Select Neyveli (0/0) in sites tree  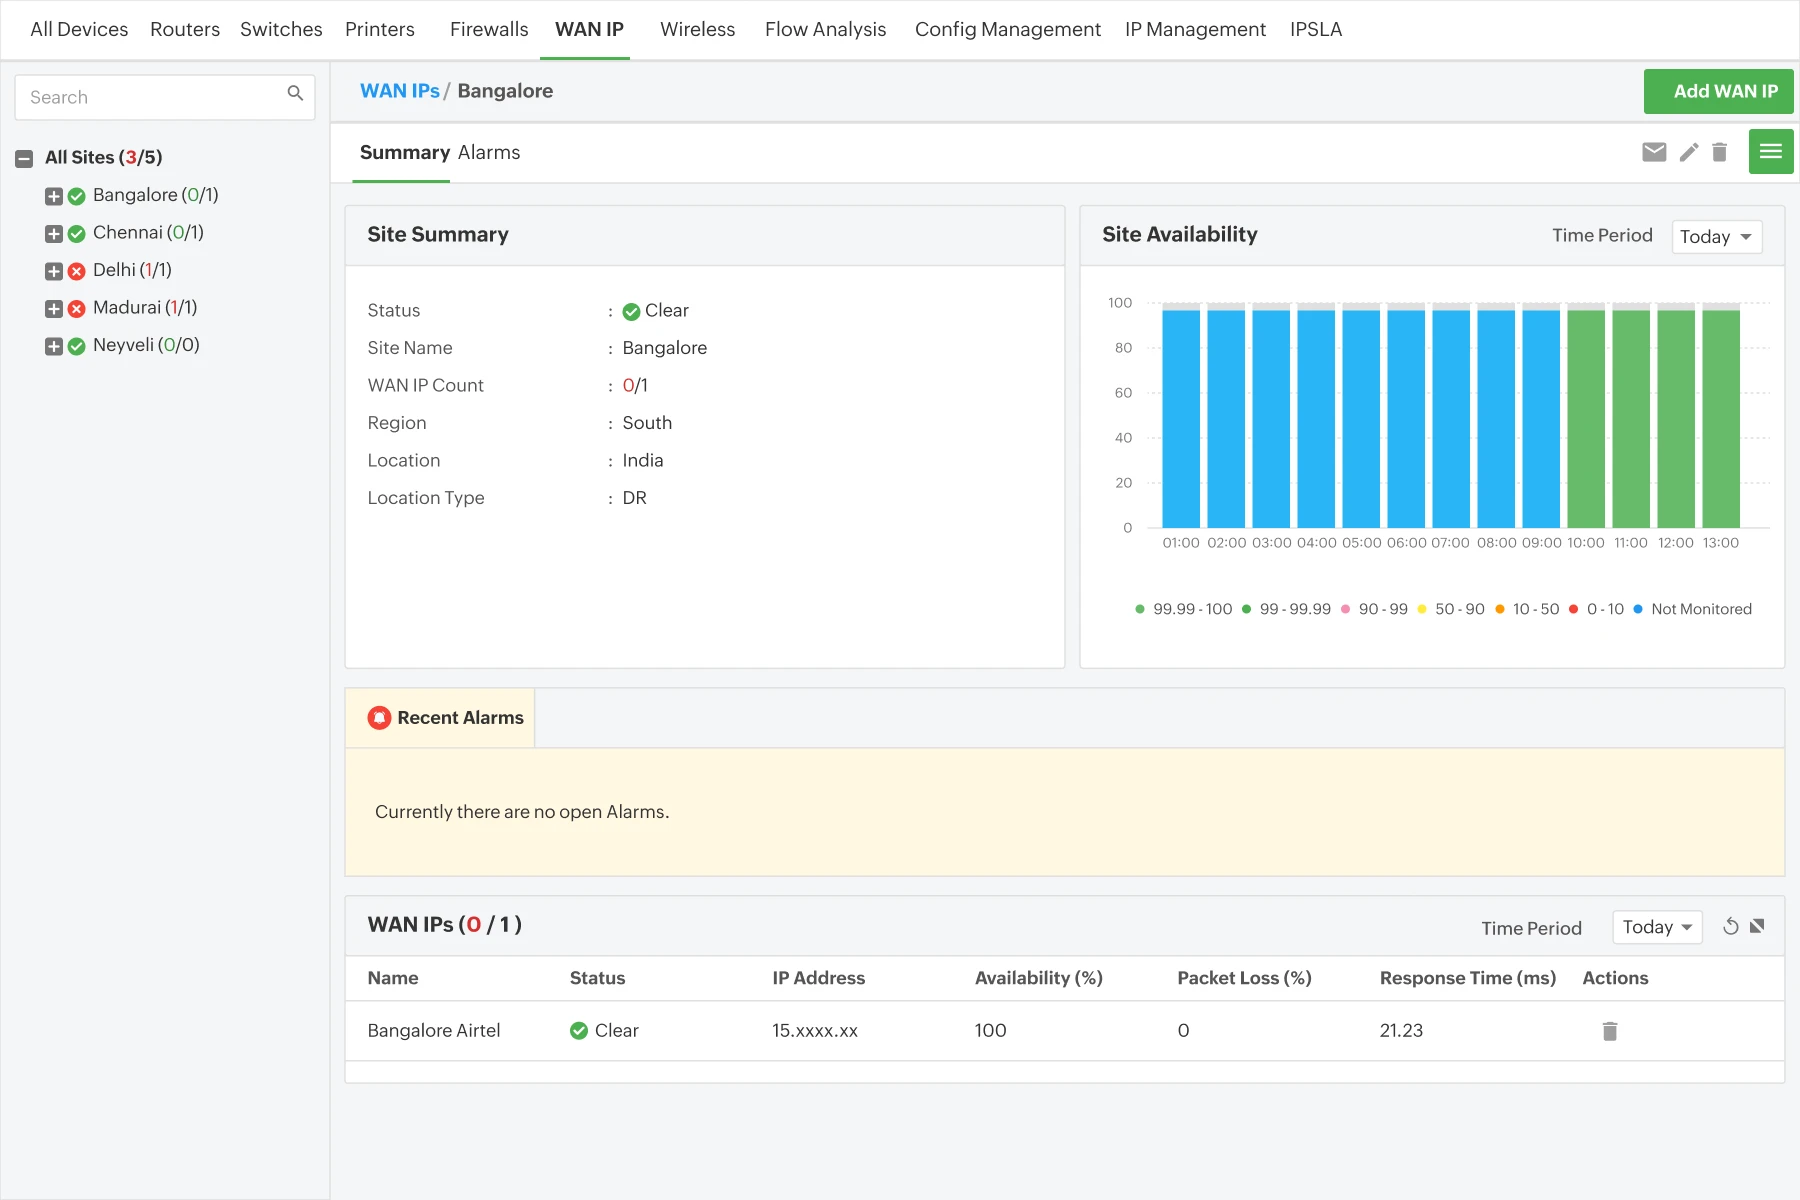coord(146,345)
